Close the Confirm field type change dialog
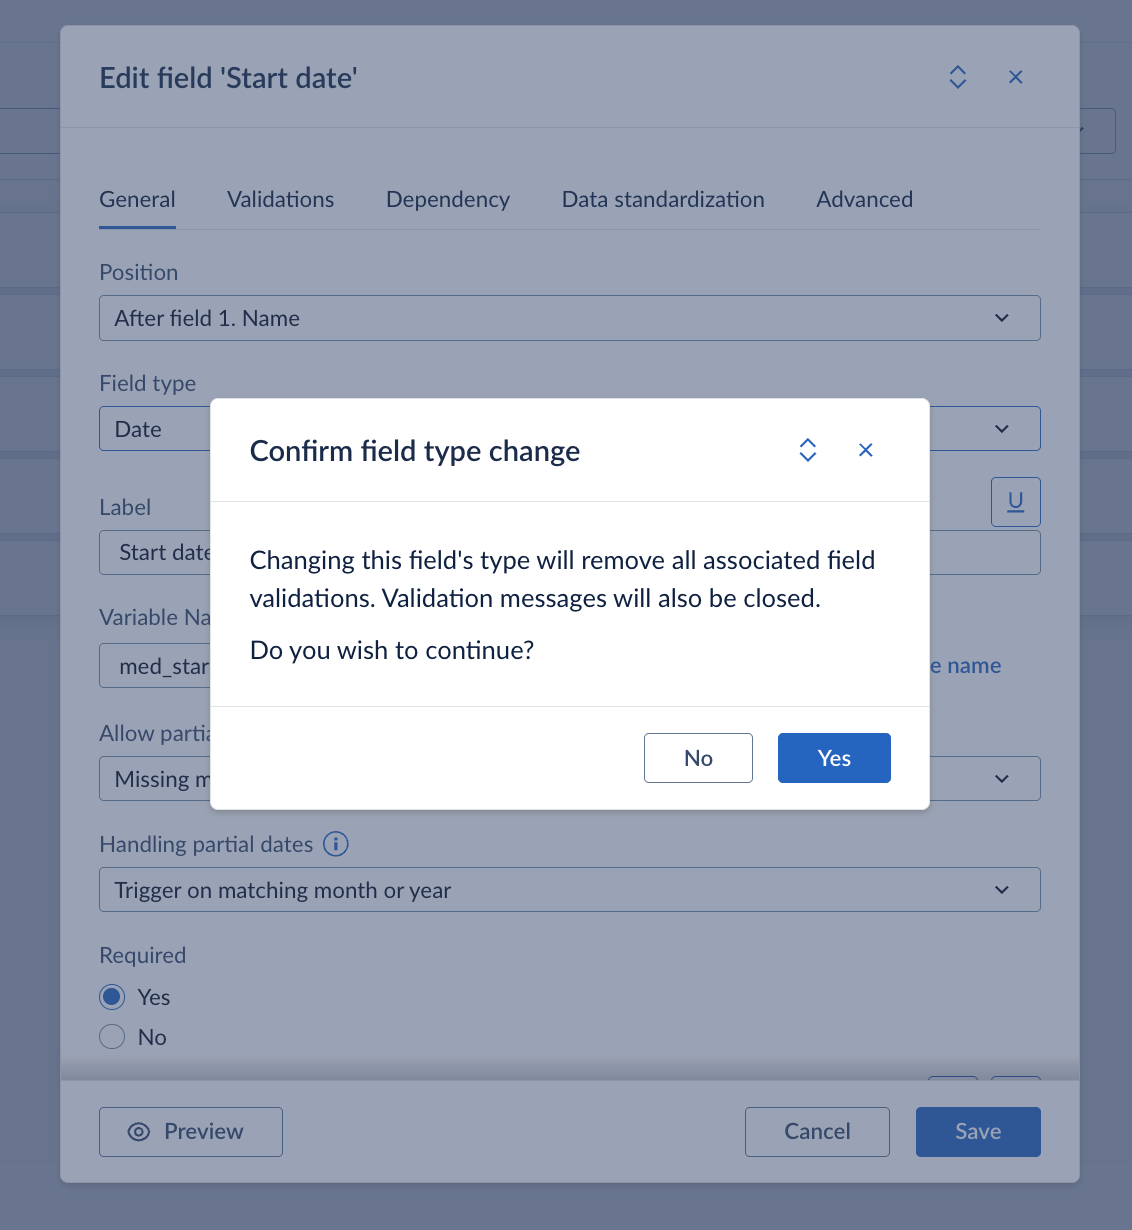The image size is (1132, 1230). point(866,450)
